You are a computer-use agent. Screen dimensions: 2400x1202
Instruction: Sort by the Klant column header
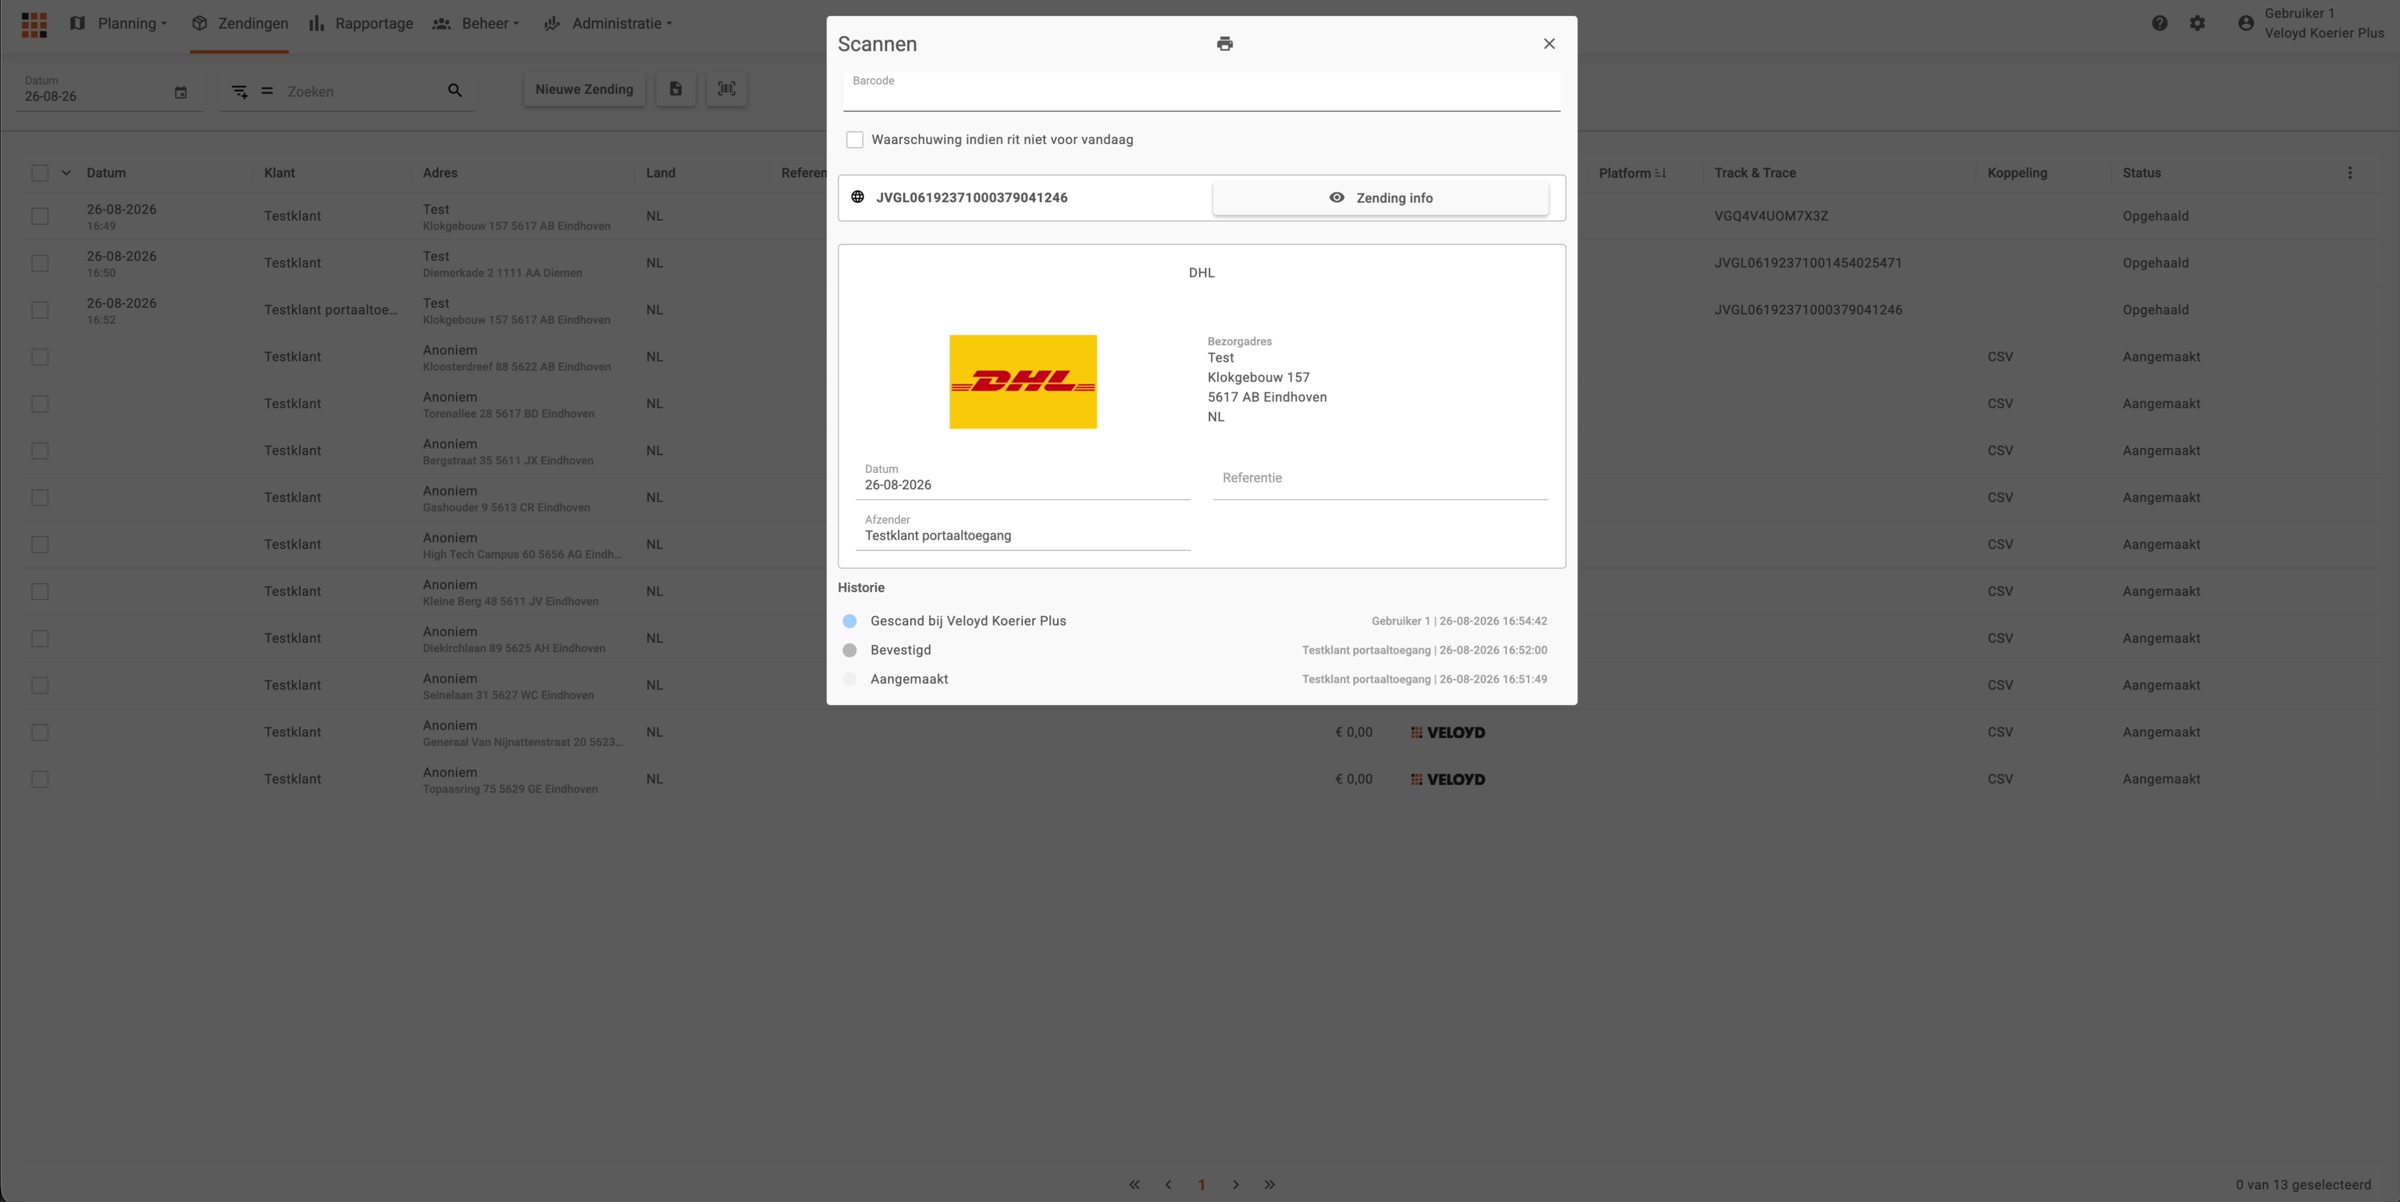[280, 173]
